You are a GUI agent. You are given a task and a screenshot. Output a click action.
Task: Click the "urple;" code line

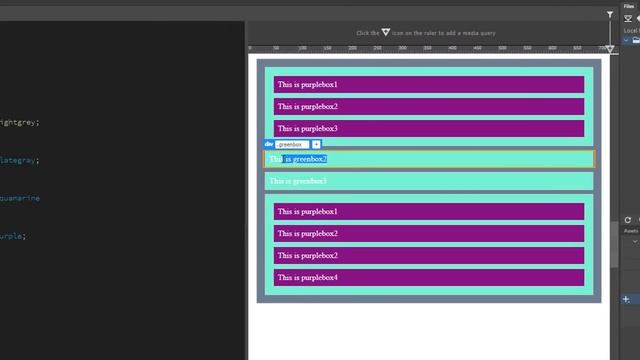13,236
